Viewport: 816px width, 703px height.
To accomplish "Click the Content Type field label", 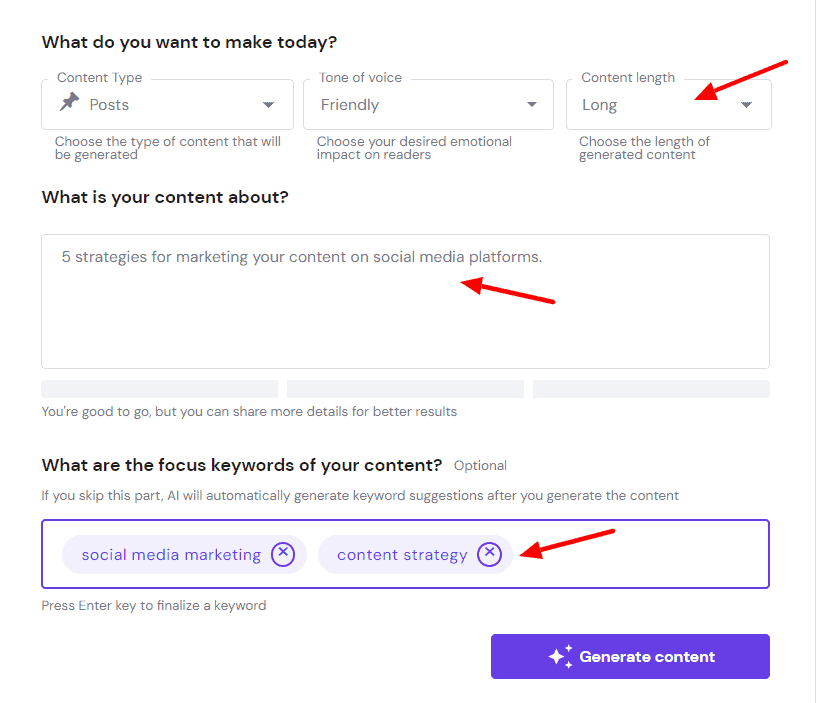I will tap(99, 78).
